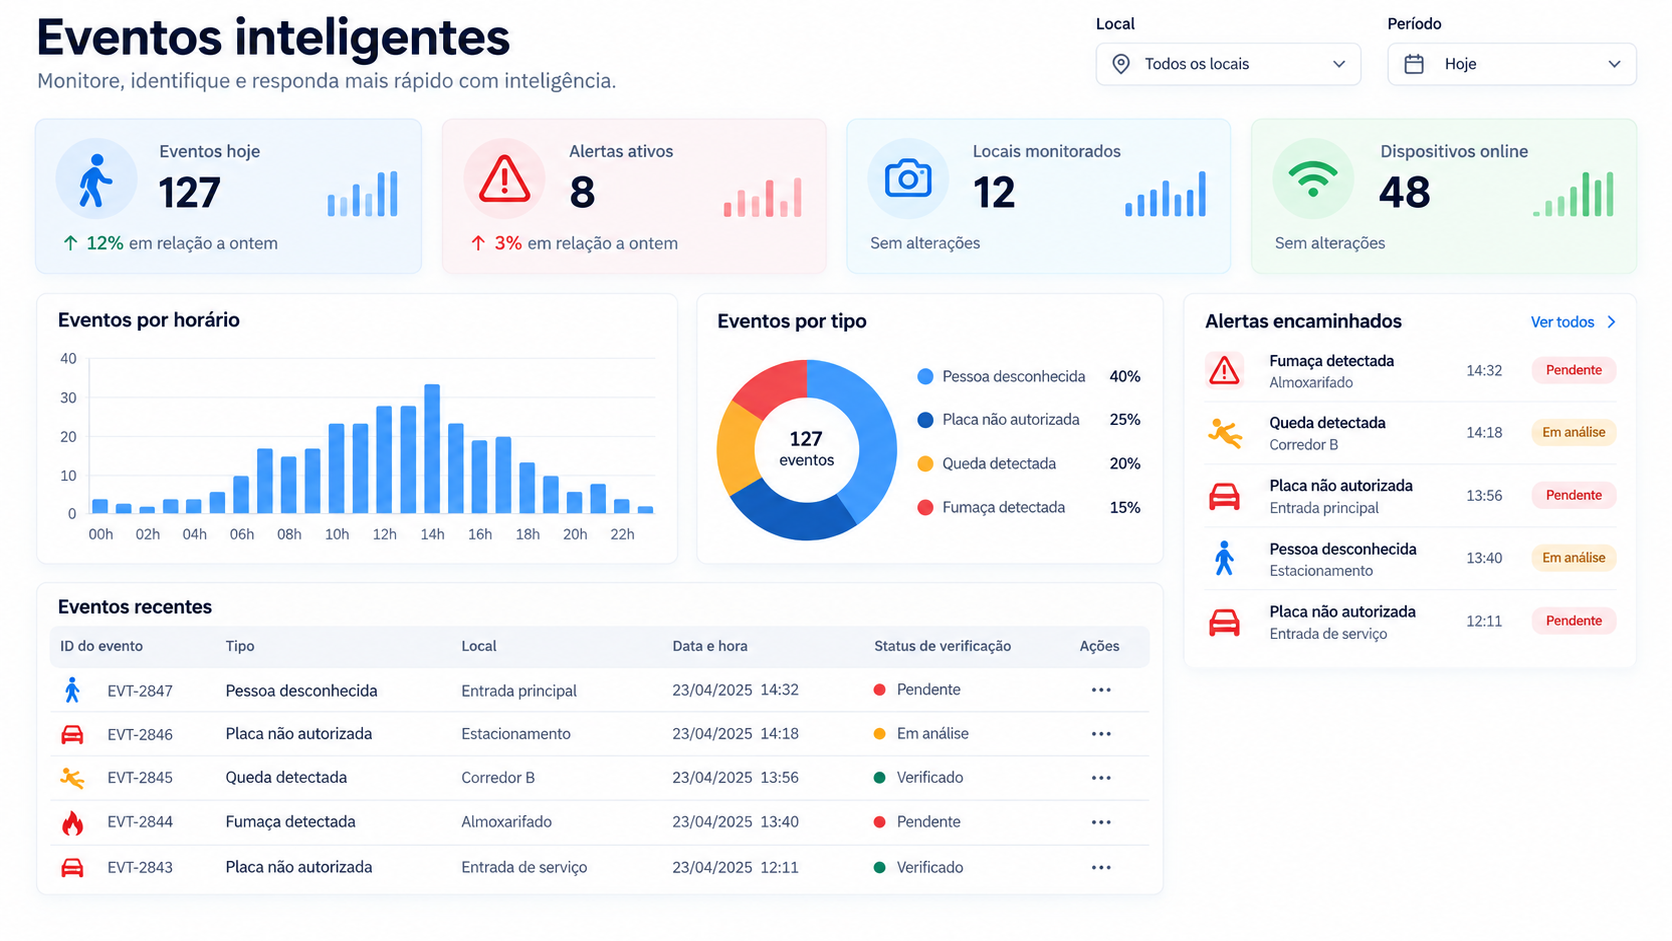Click the Pendente badge on Fumaça detectada alert
This screenshot has width=1672, height=941.
coord(1574,370)
